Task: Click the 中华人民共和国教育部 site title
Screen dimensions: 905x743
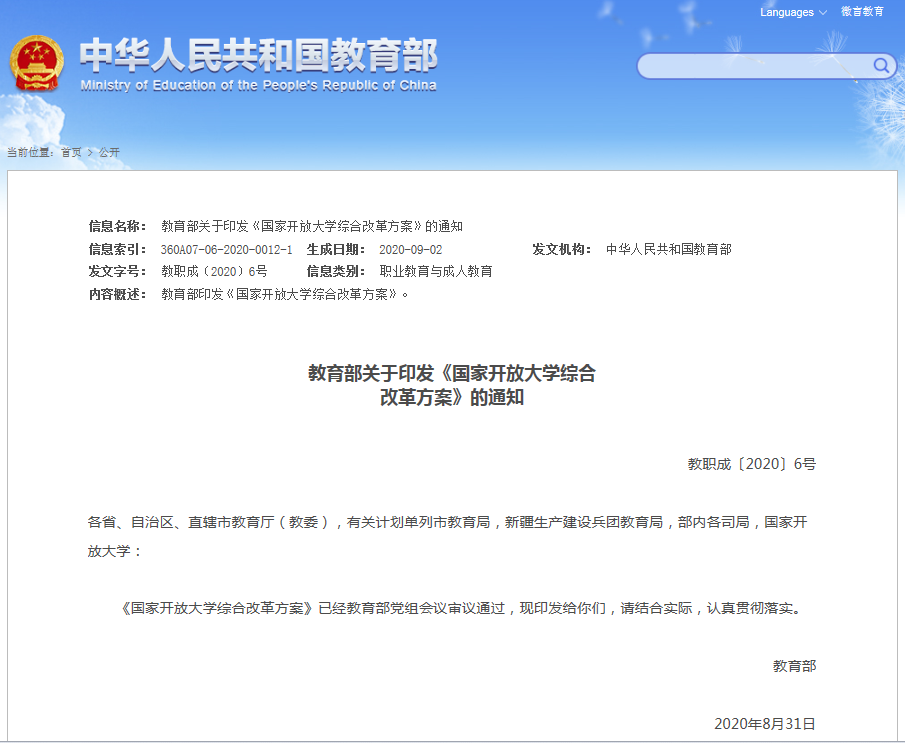Action: click(258, 55)
